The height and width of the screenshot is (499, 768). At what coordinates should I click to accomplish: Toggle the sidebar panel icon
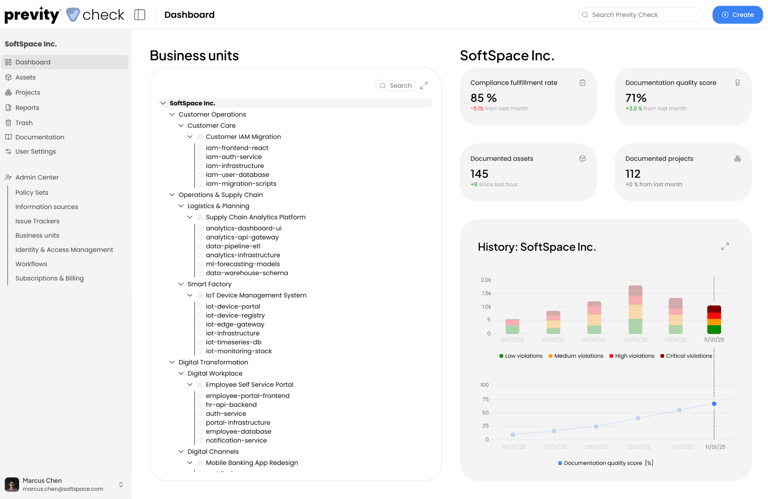(x=140, y=15)
